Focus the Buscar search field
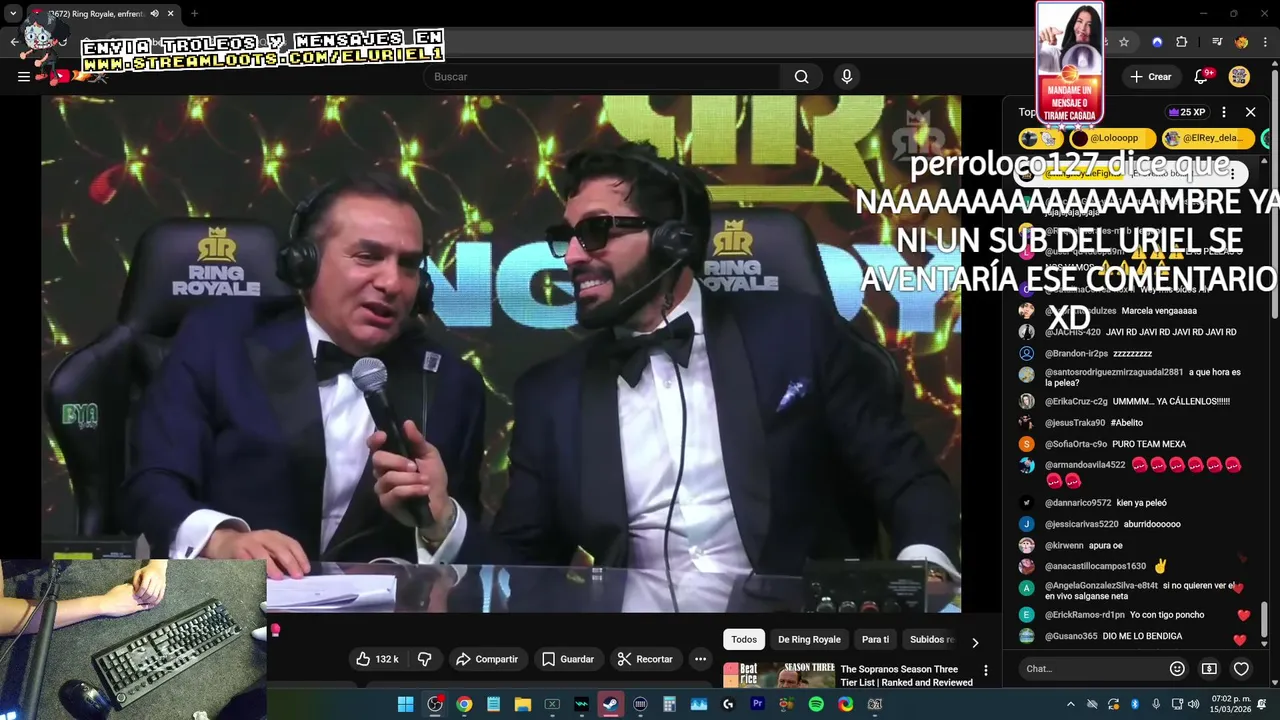1280x720 pixels. (602, 77)
